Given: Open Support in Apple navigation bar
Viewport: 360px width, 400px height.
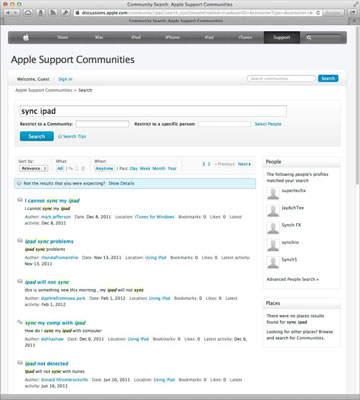Looking at the screenshot, I should (x=282, y=37).
